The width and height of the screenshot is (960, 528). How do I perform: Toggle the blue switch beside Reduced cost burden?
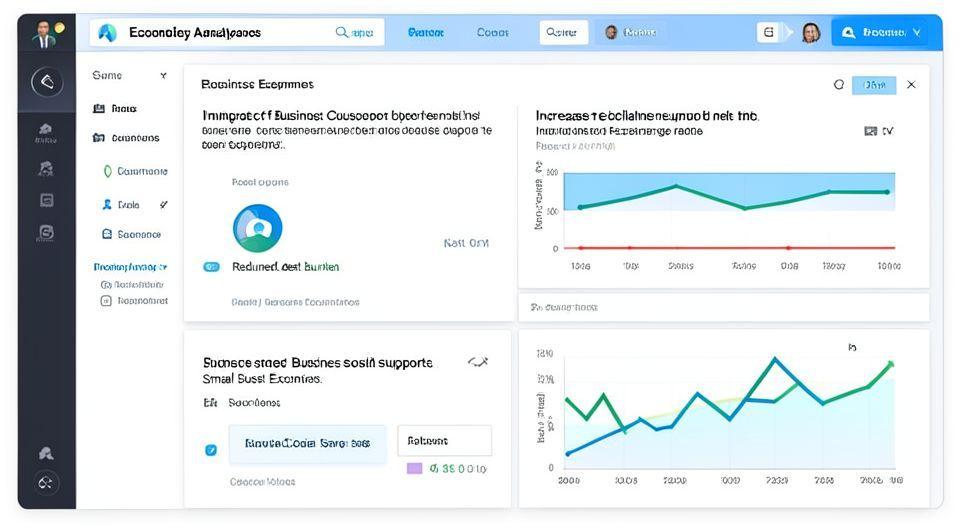[211, 267]
